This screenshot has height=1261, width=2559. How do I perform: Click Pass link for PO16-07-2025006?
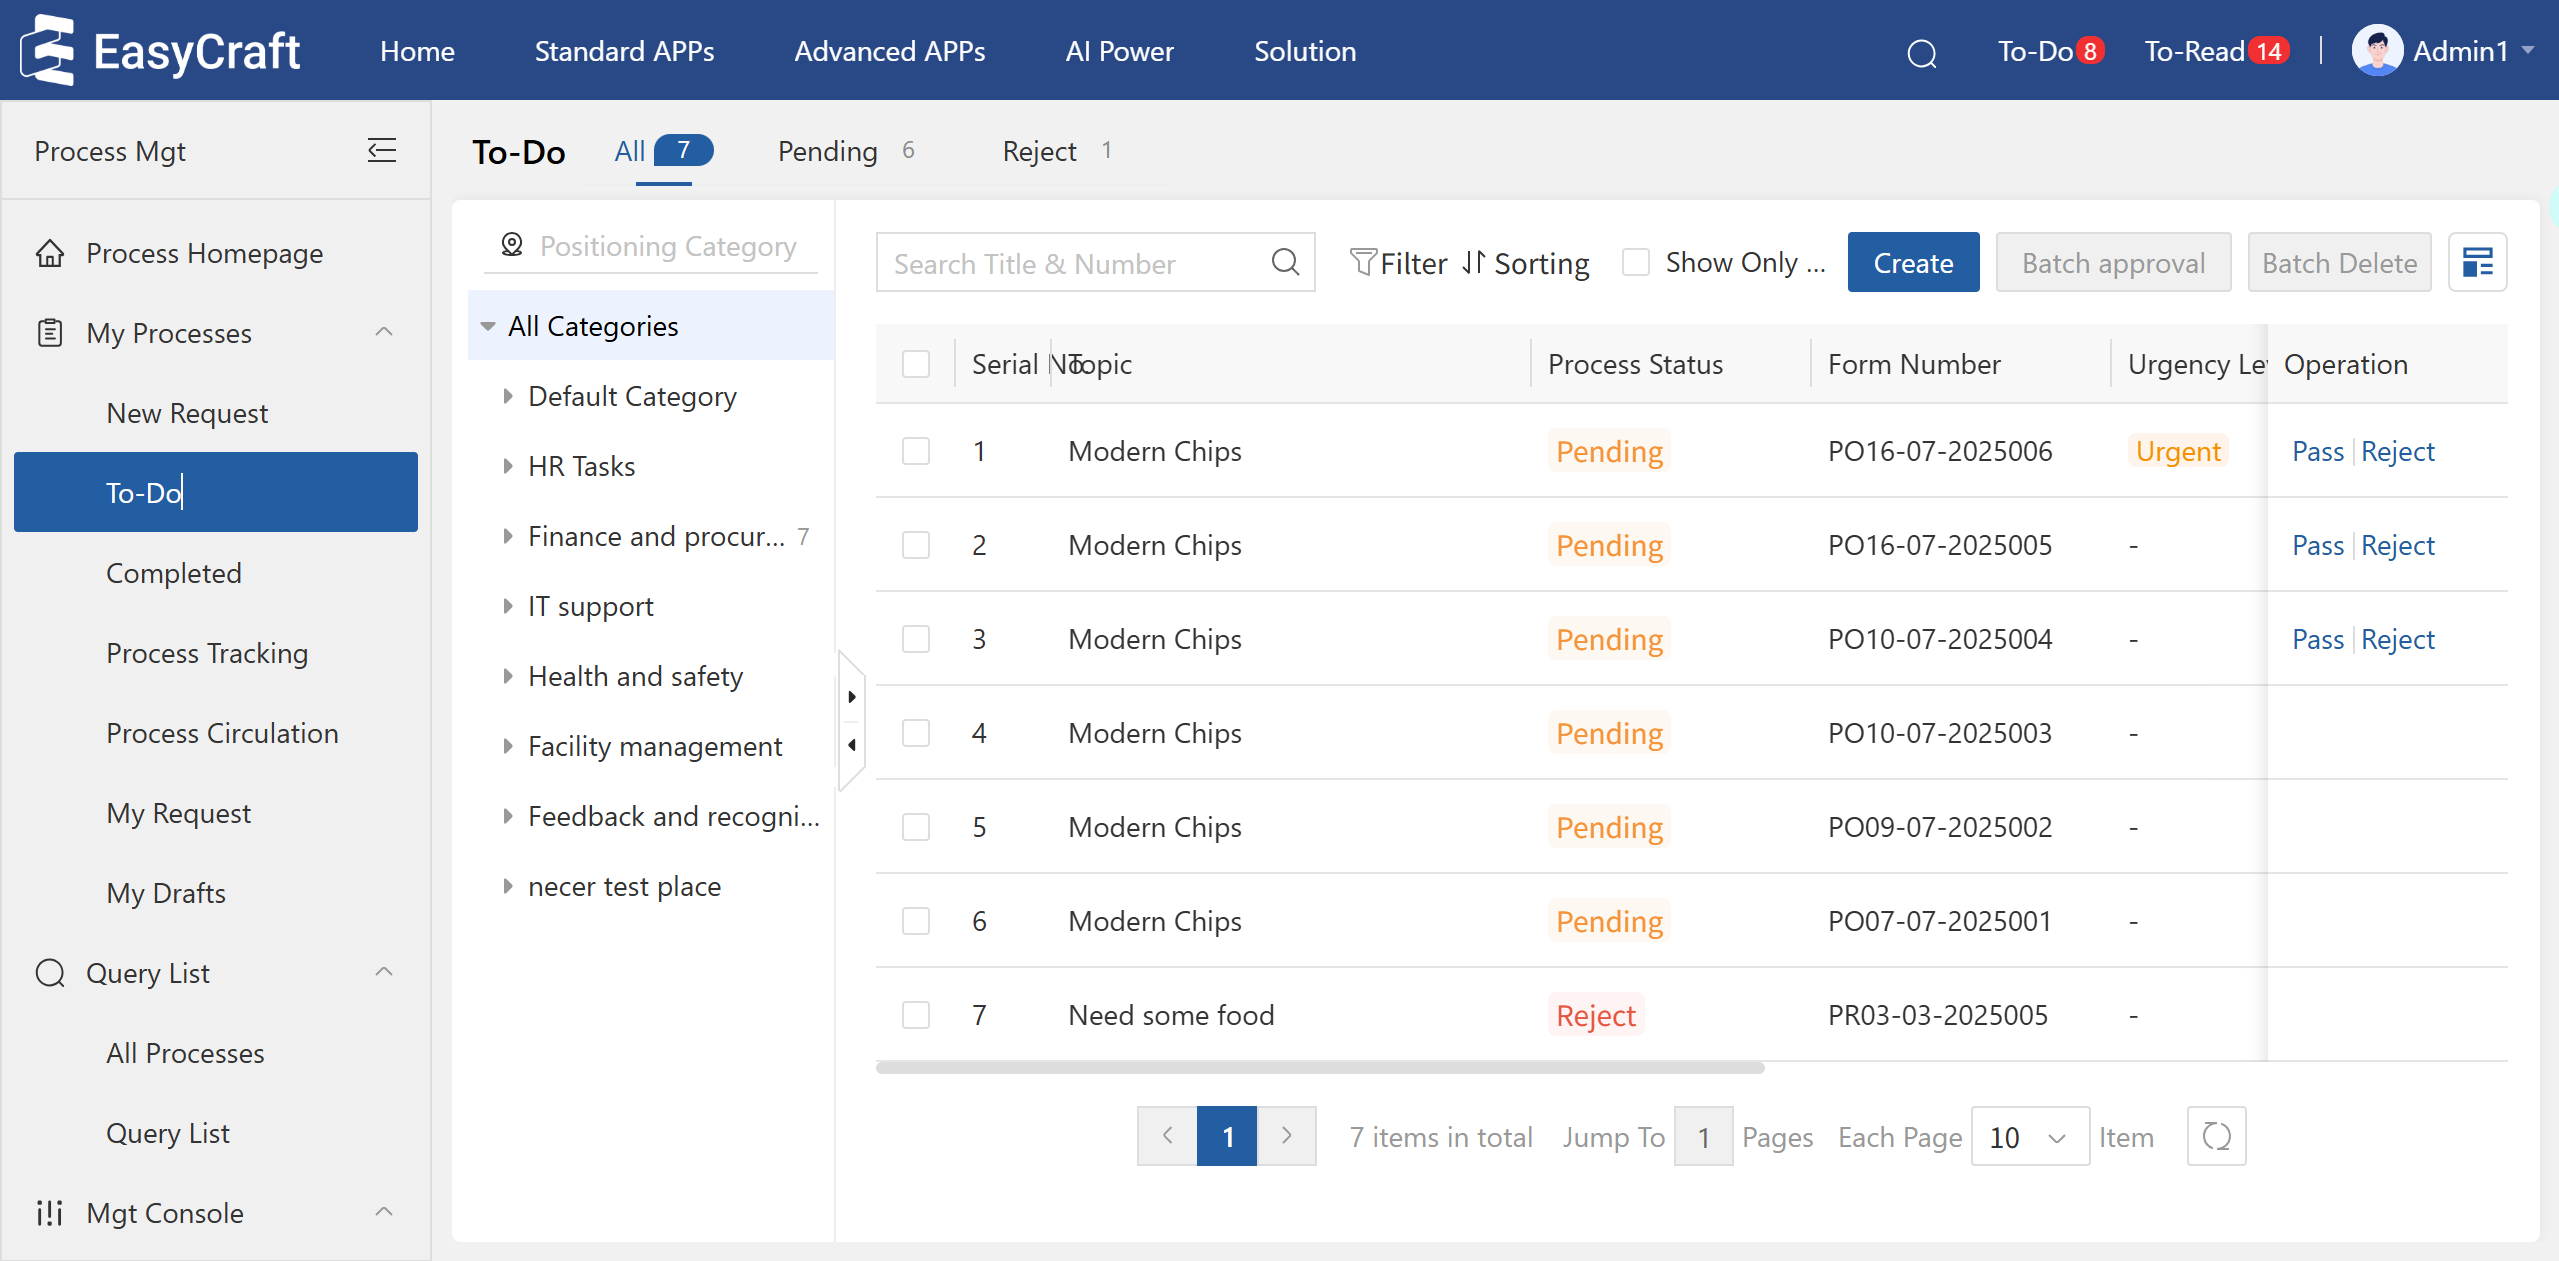pos(2317,451)
